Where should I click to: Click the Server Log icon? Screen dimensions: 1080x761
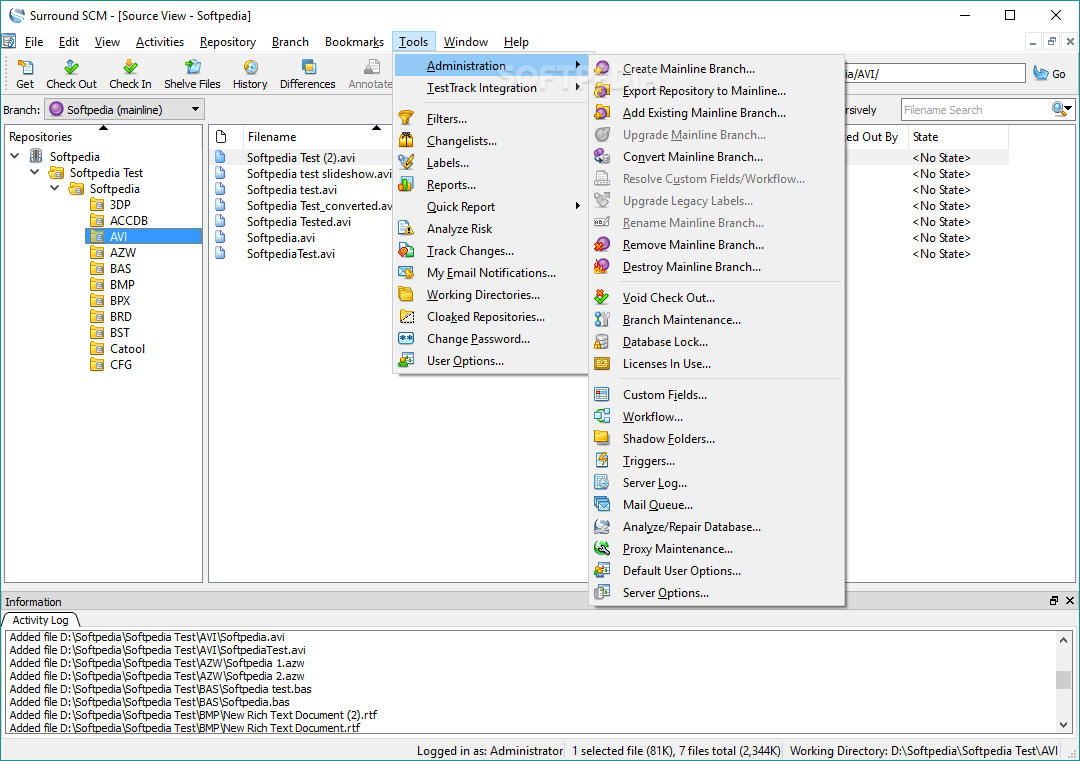[x=602, y=482]
